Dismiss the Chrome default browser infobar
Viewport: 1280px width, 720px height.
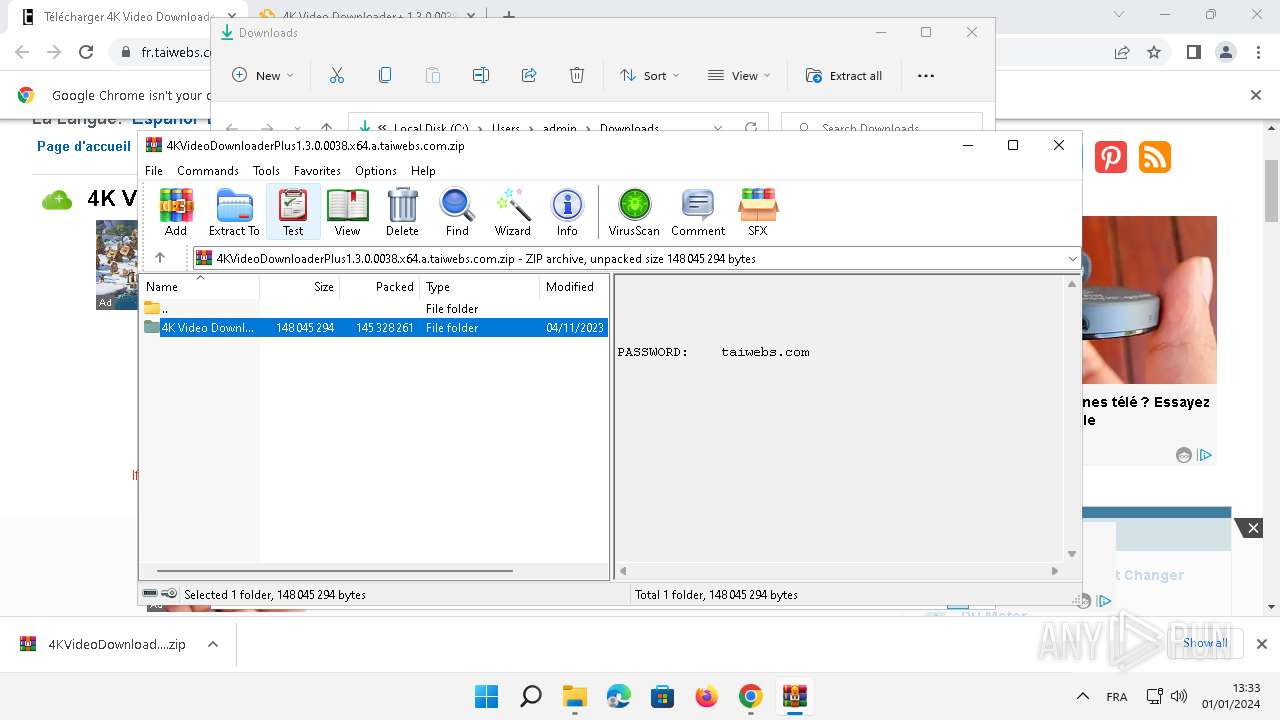[x=1256, y=95]
